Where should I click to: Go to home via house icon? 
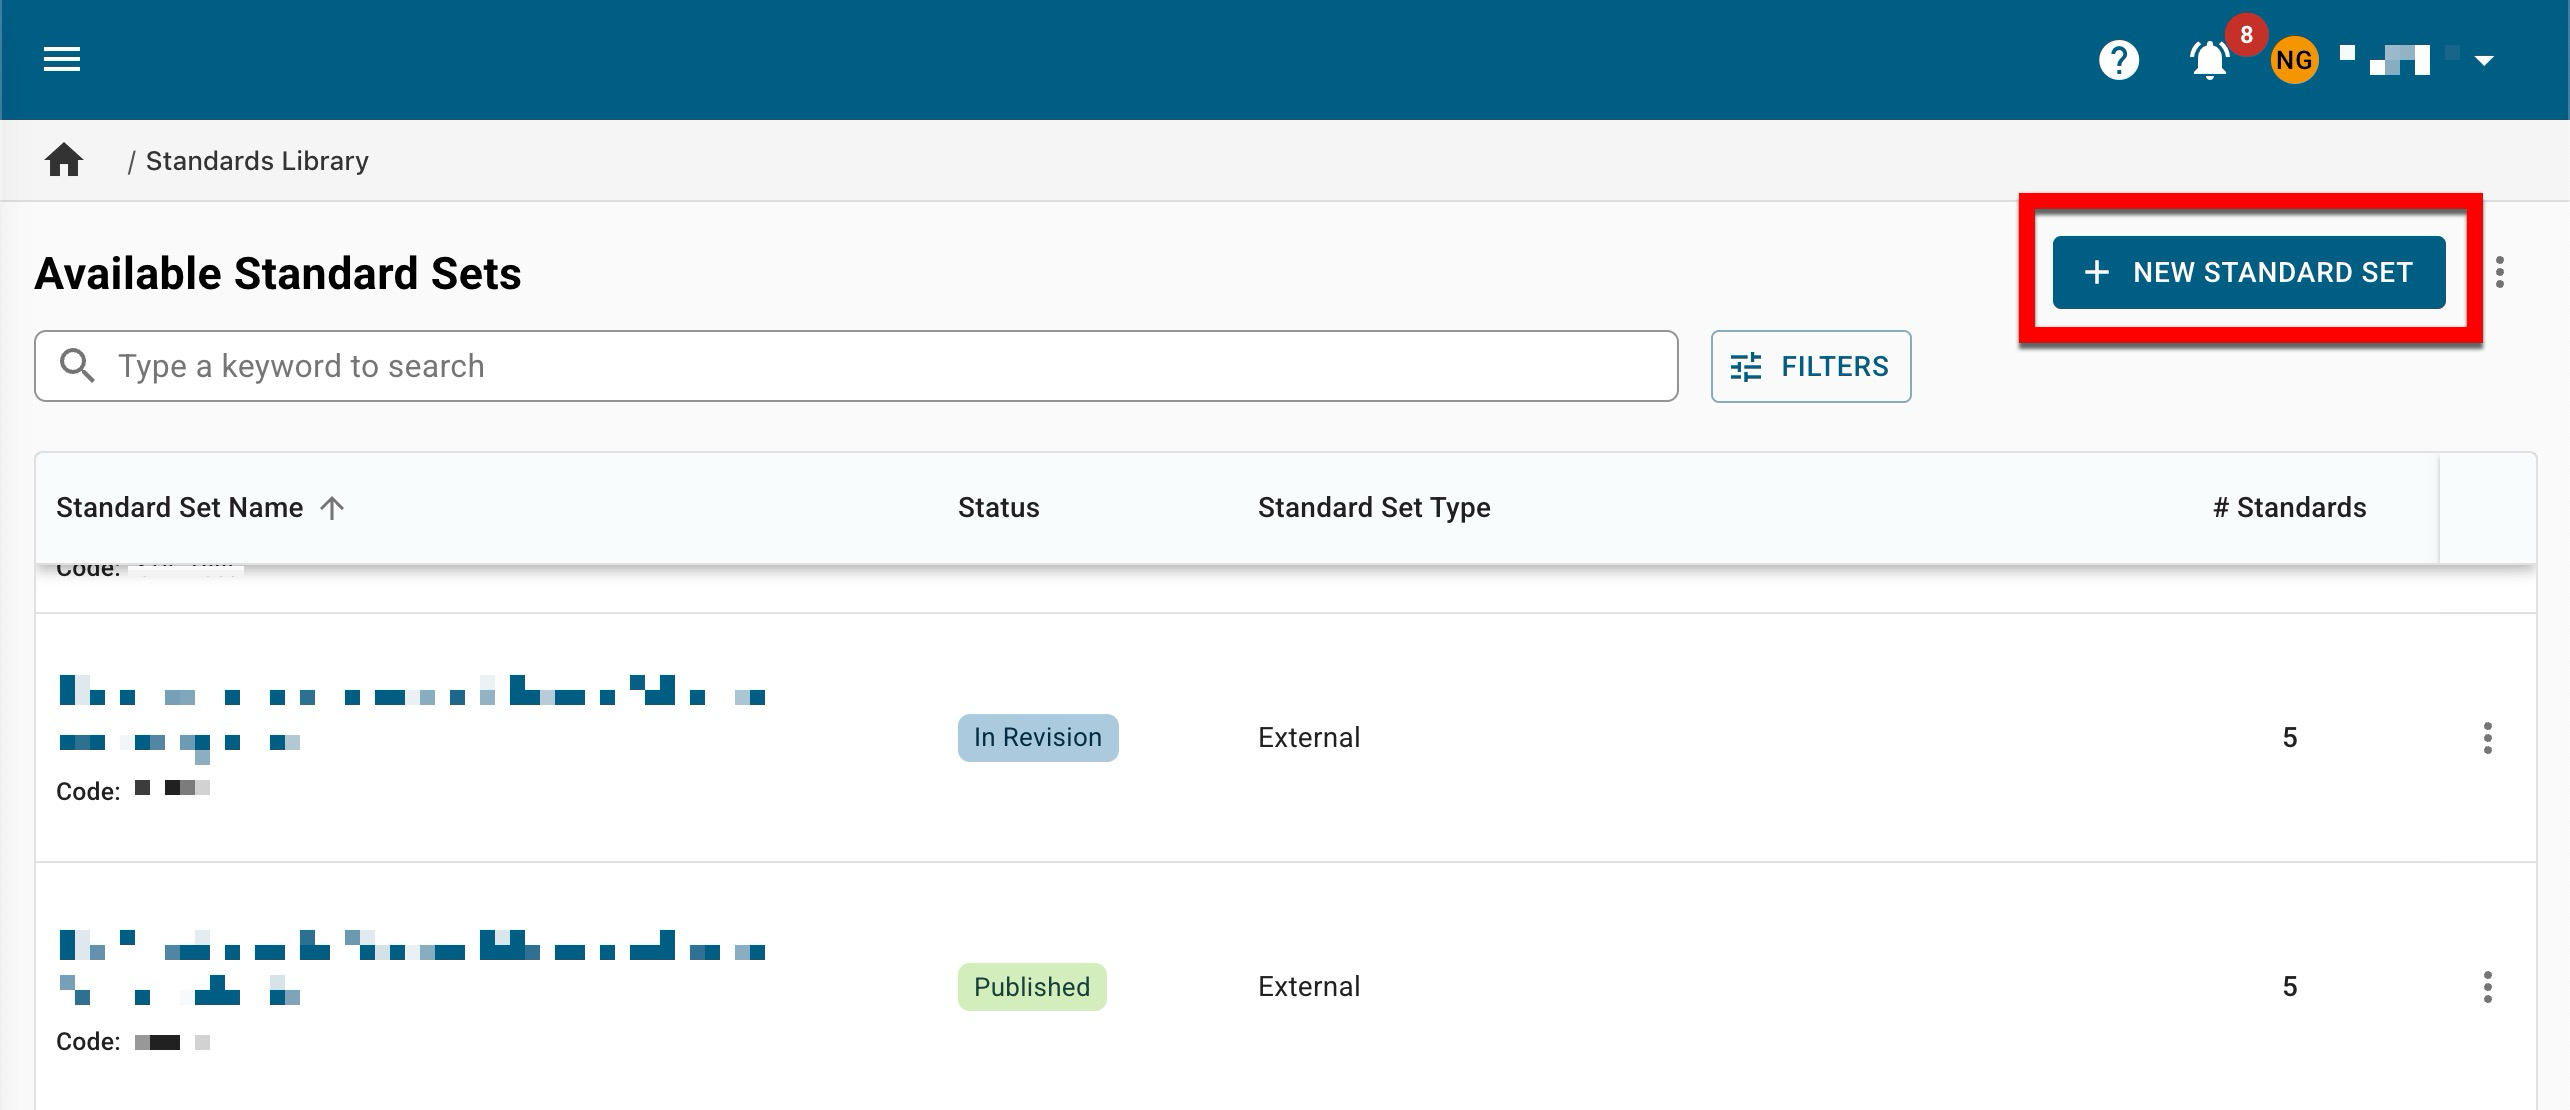pyautogui.click(x=64, y=160)
